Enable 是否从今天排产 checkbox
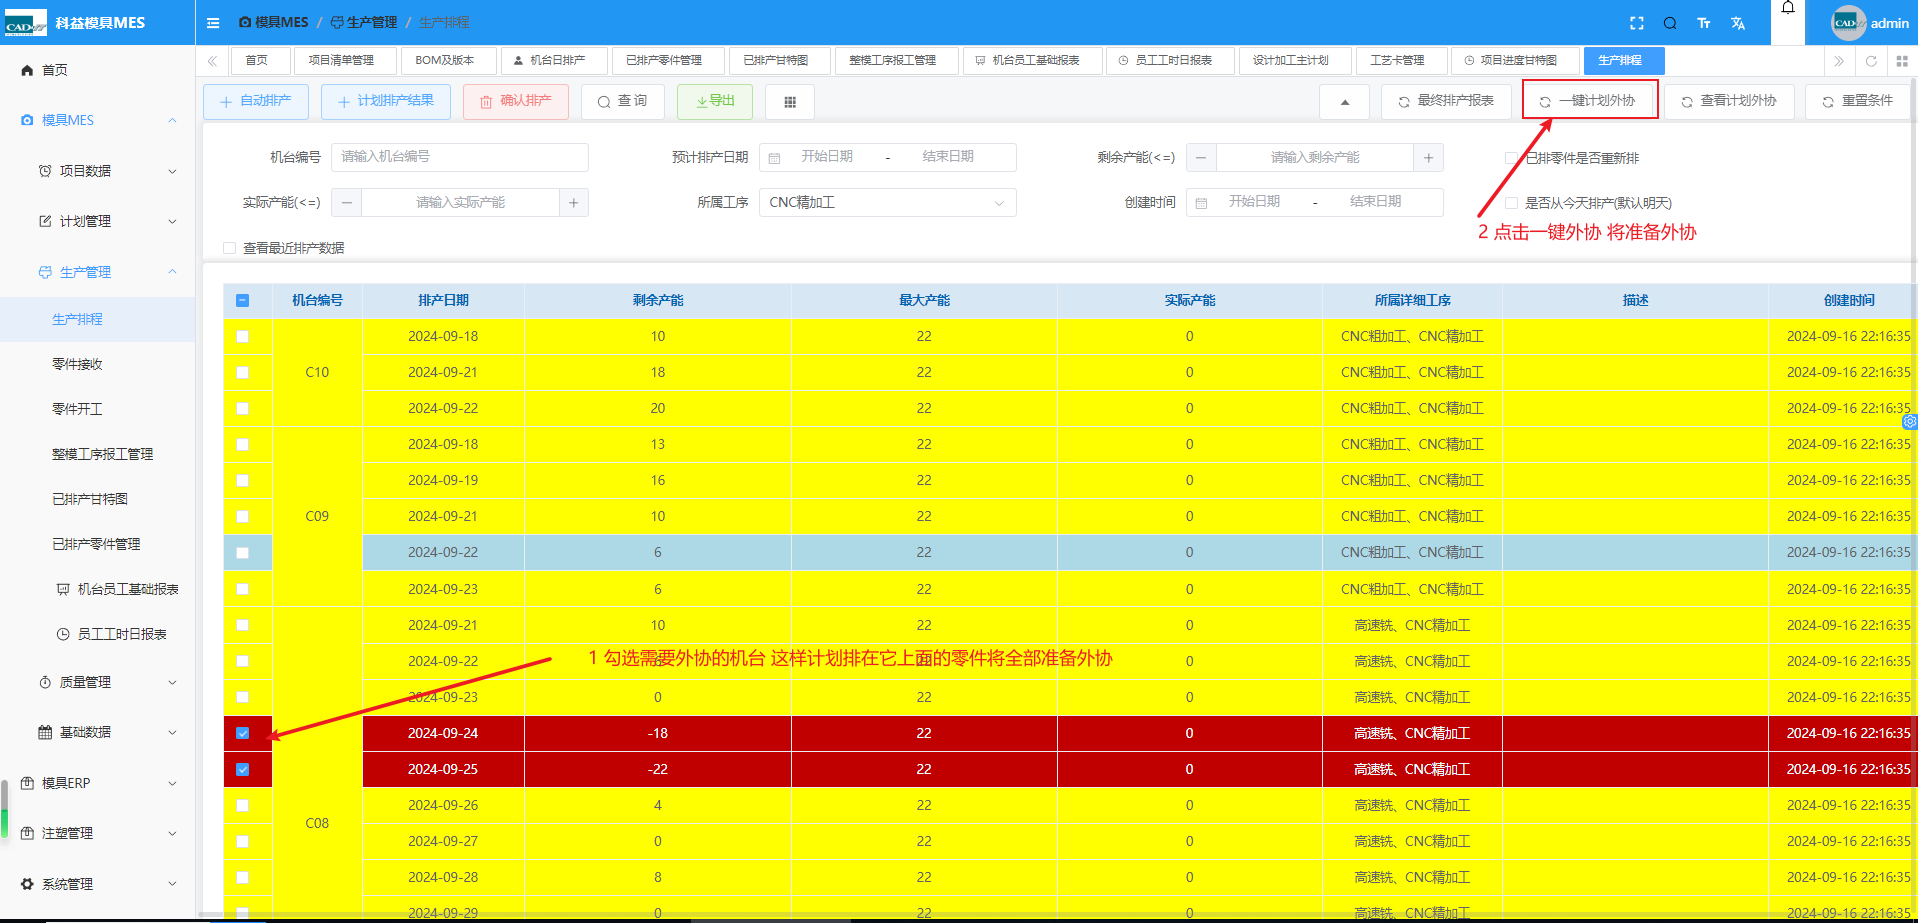The width and height of the screenshot is (1918, 923). [x=1511, y=202]
